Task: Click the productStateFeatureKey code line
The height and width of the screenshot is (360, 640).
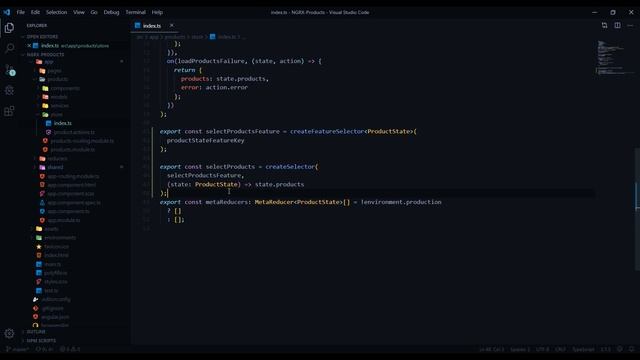Action: (205, 140)
